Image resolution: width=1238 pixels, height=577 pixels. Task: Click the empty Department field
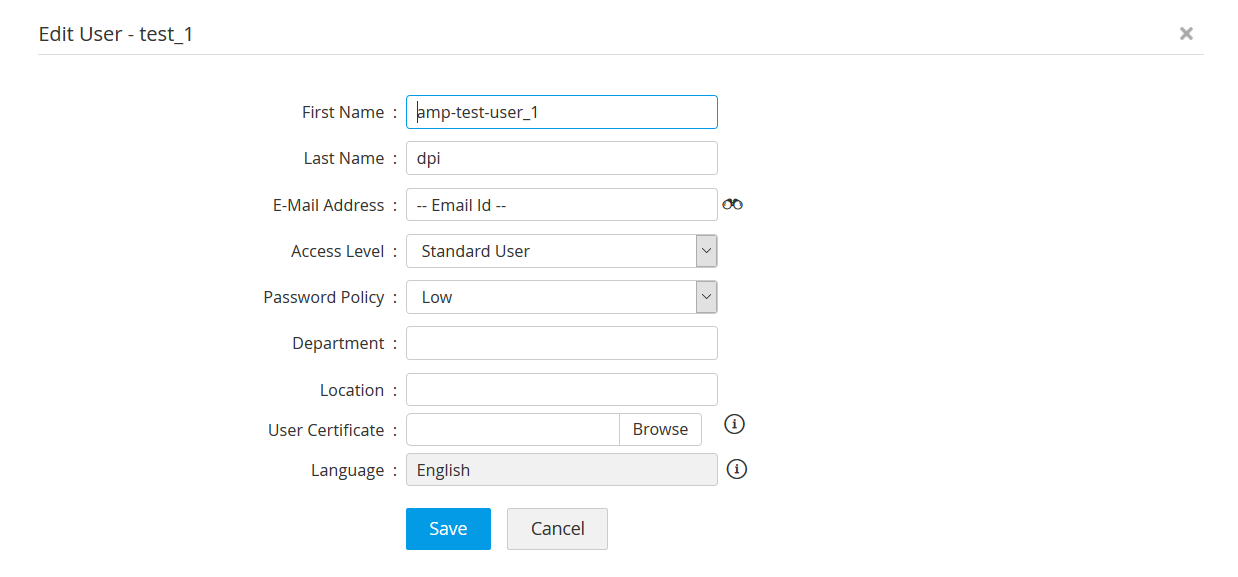(561, 343)
